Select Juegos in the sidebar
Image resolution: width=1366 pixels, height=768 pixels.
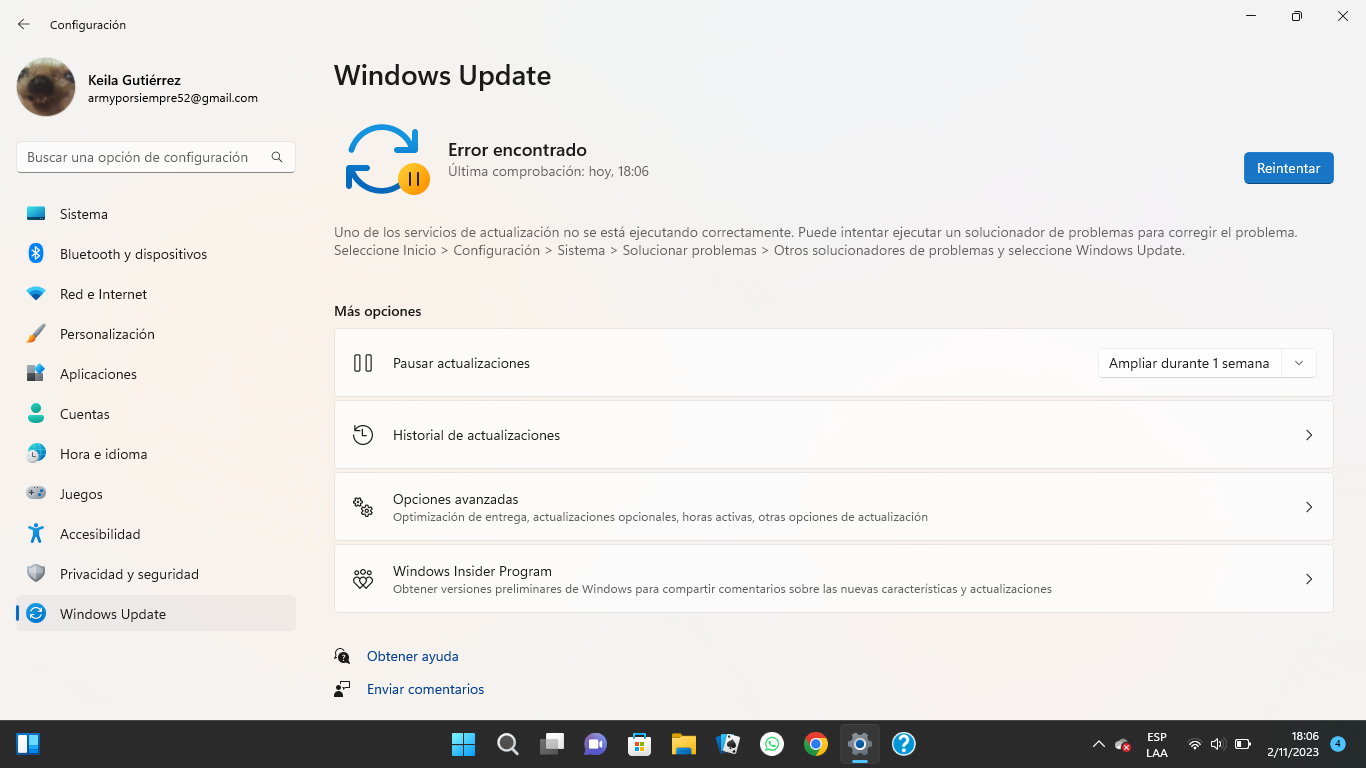pyautogui.click(x=80, y=493)
